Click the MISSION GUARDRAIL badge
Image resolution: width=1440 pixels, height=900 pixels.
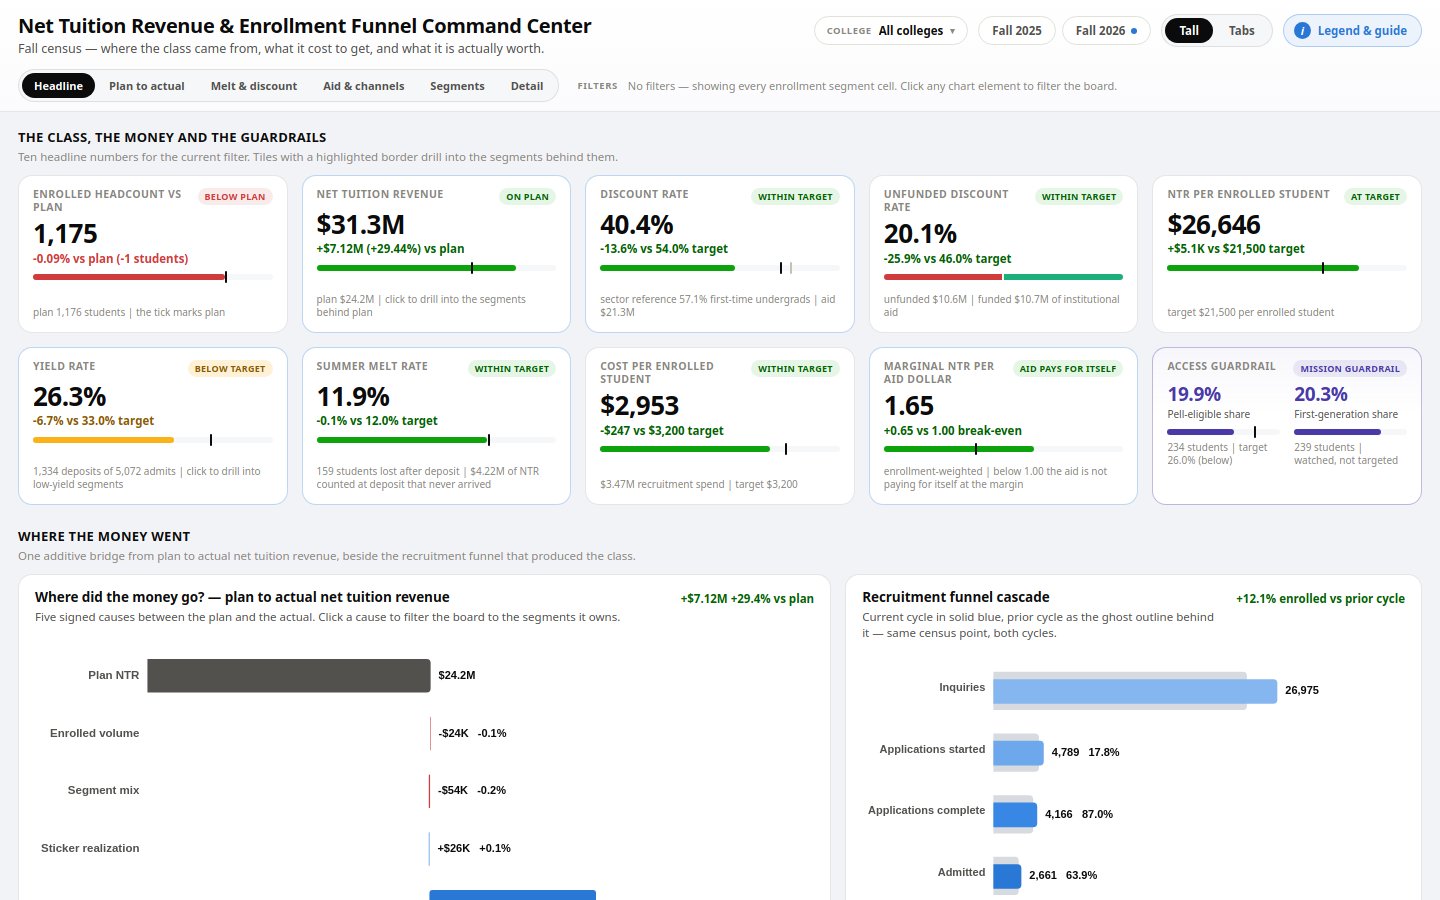coord(1350,369)
